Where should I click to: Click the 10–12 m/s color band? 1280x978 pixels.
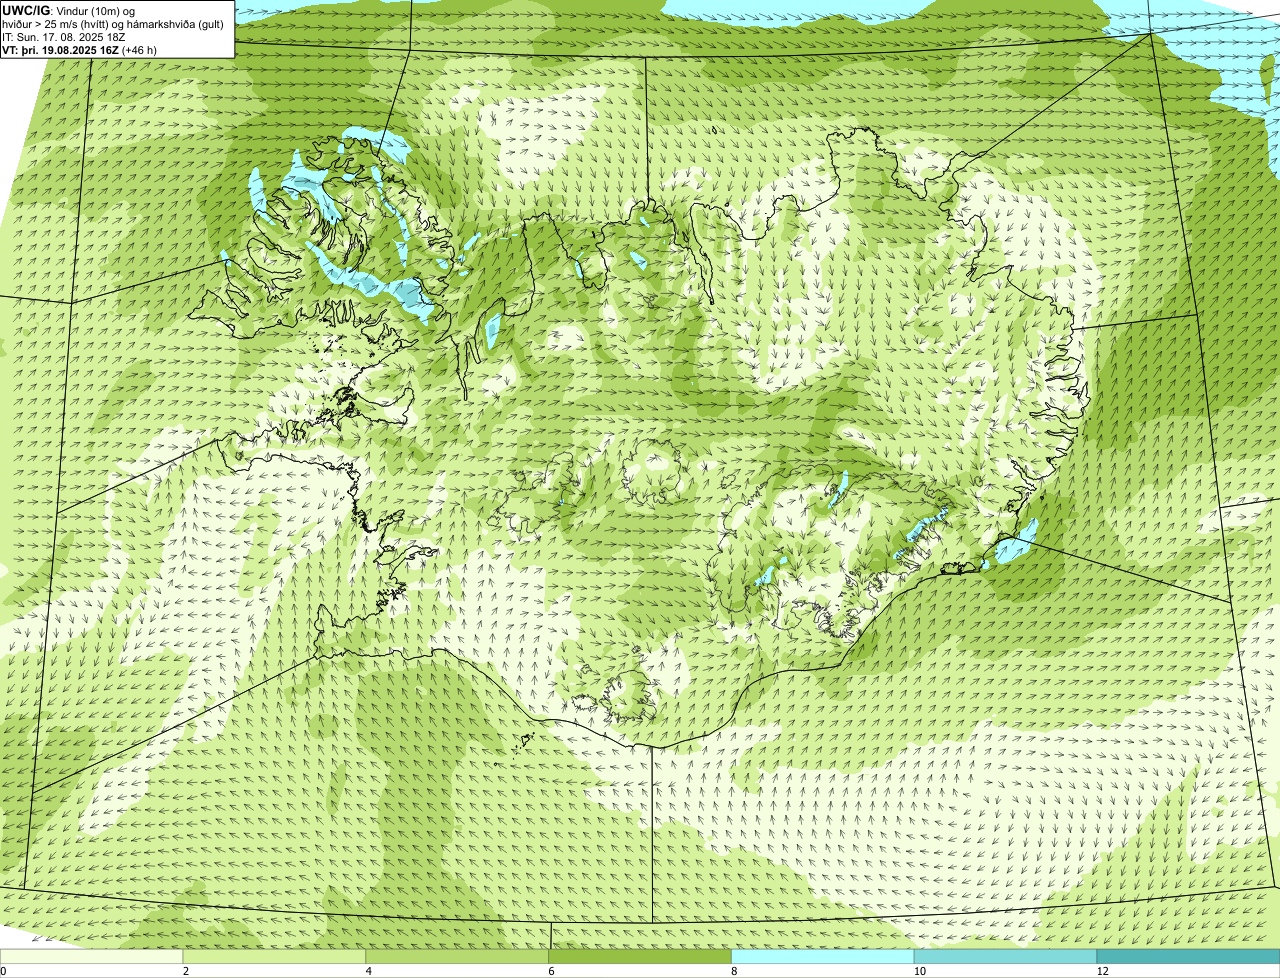[1006, 957]
